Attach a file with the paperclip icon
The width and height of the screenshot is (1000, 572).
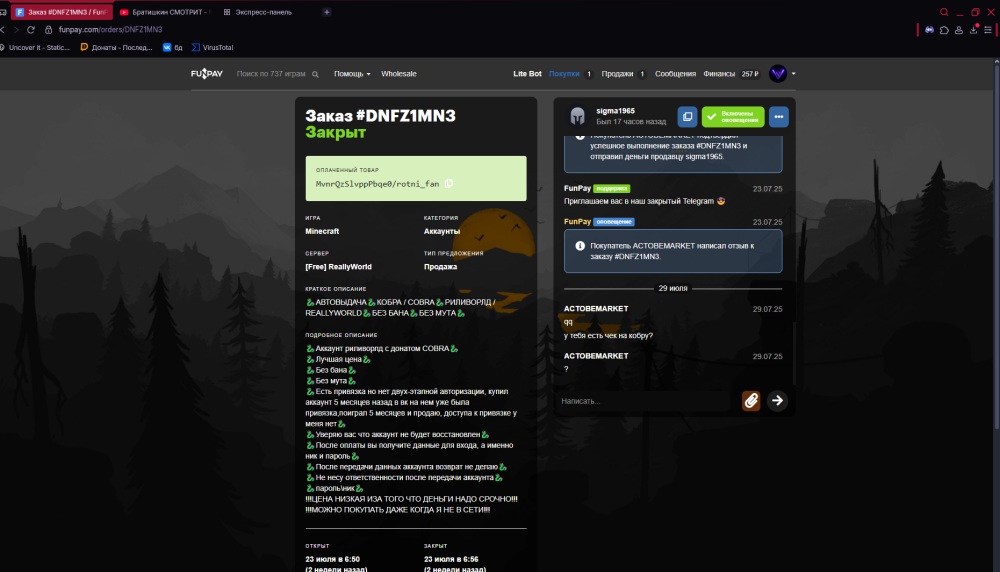coord(751,400)
